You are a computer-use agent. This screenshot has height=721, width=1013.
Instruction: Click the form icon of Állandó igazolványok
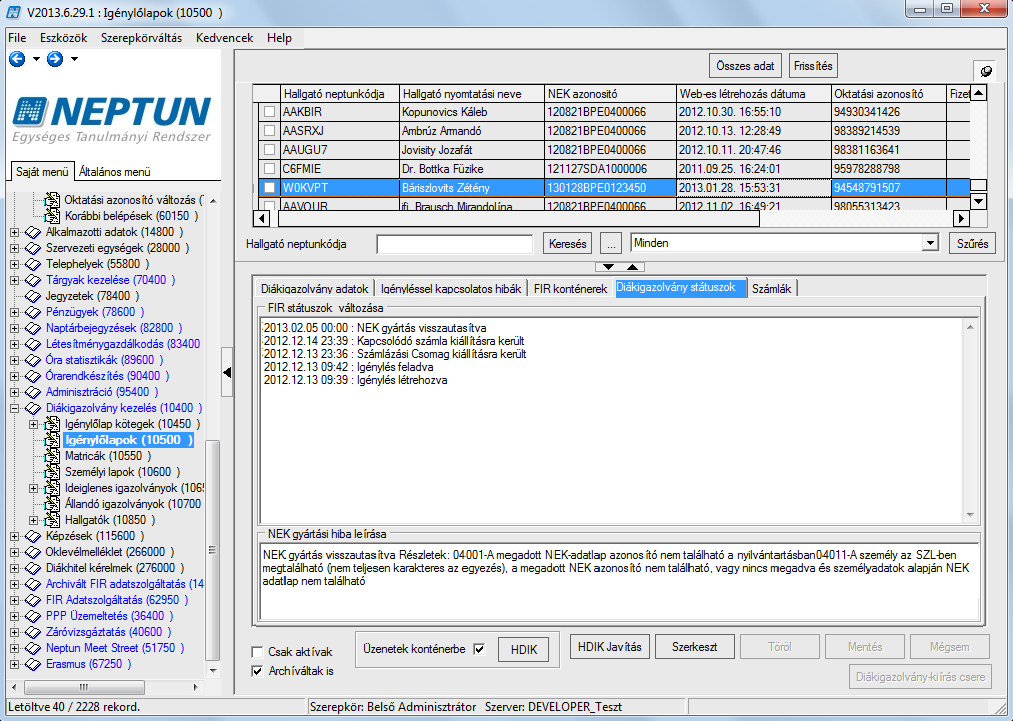pos(52,504)
